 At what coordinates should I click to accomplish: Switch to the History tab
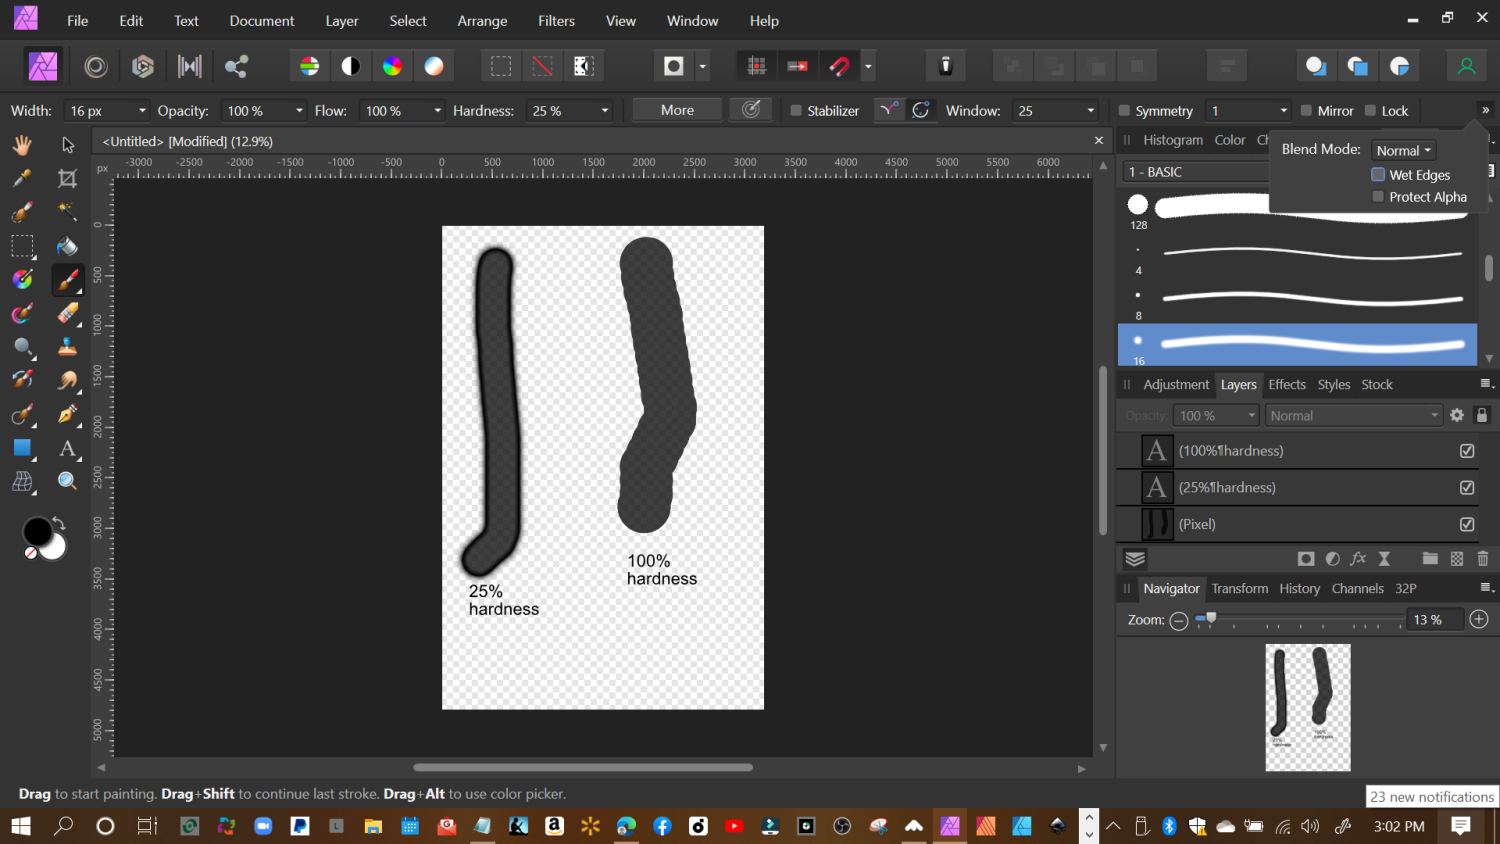(1299, 588)
